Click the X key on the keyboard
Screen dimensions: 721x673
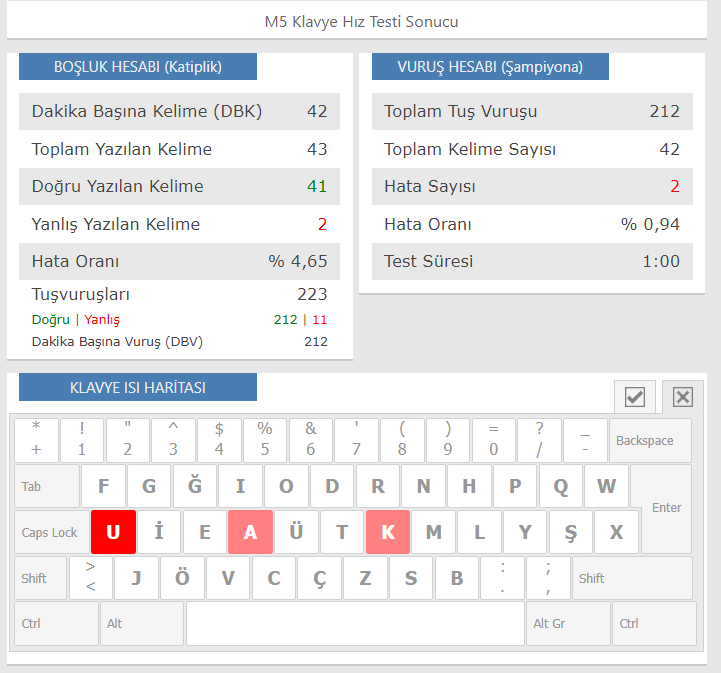(x=616, y=532)
